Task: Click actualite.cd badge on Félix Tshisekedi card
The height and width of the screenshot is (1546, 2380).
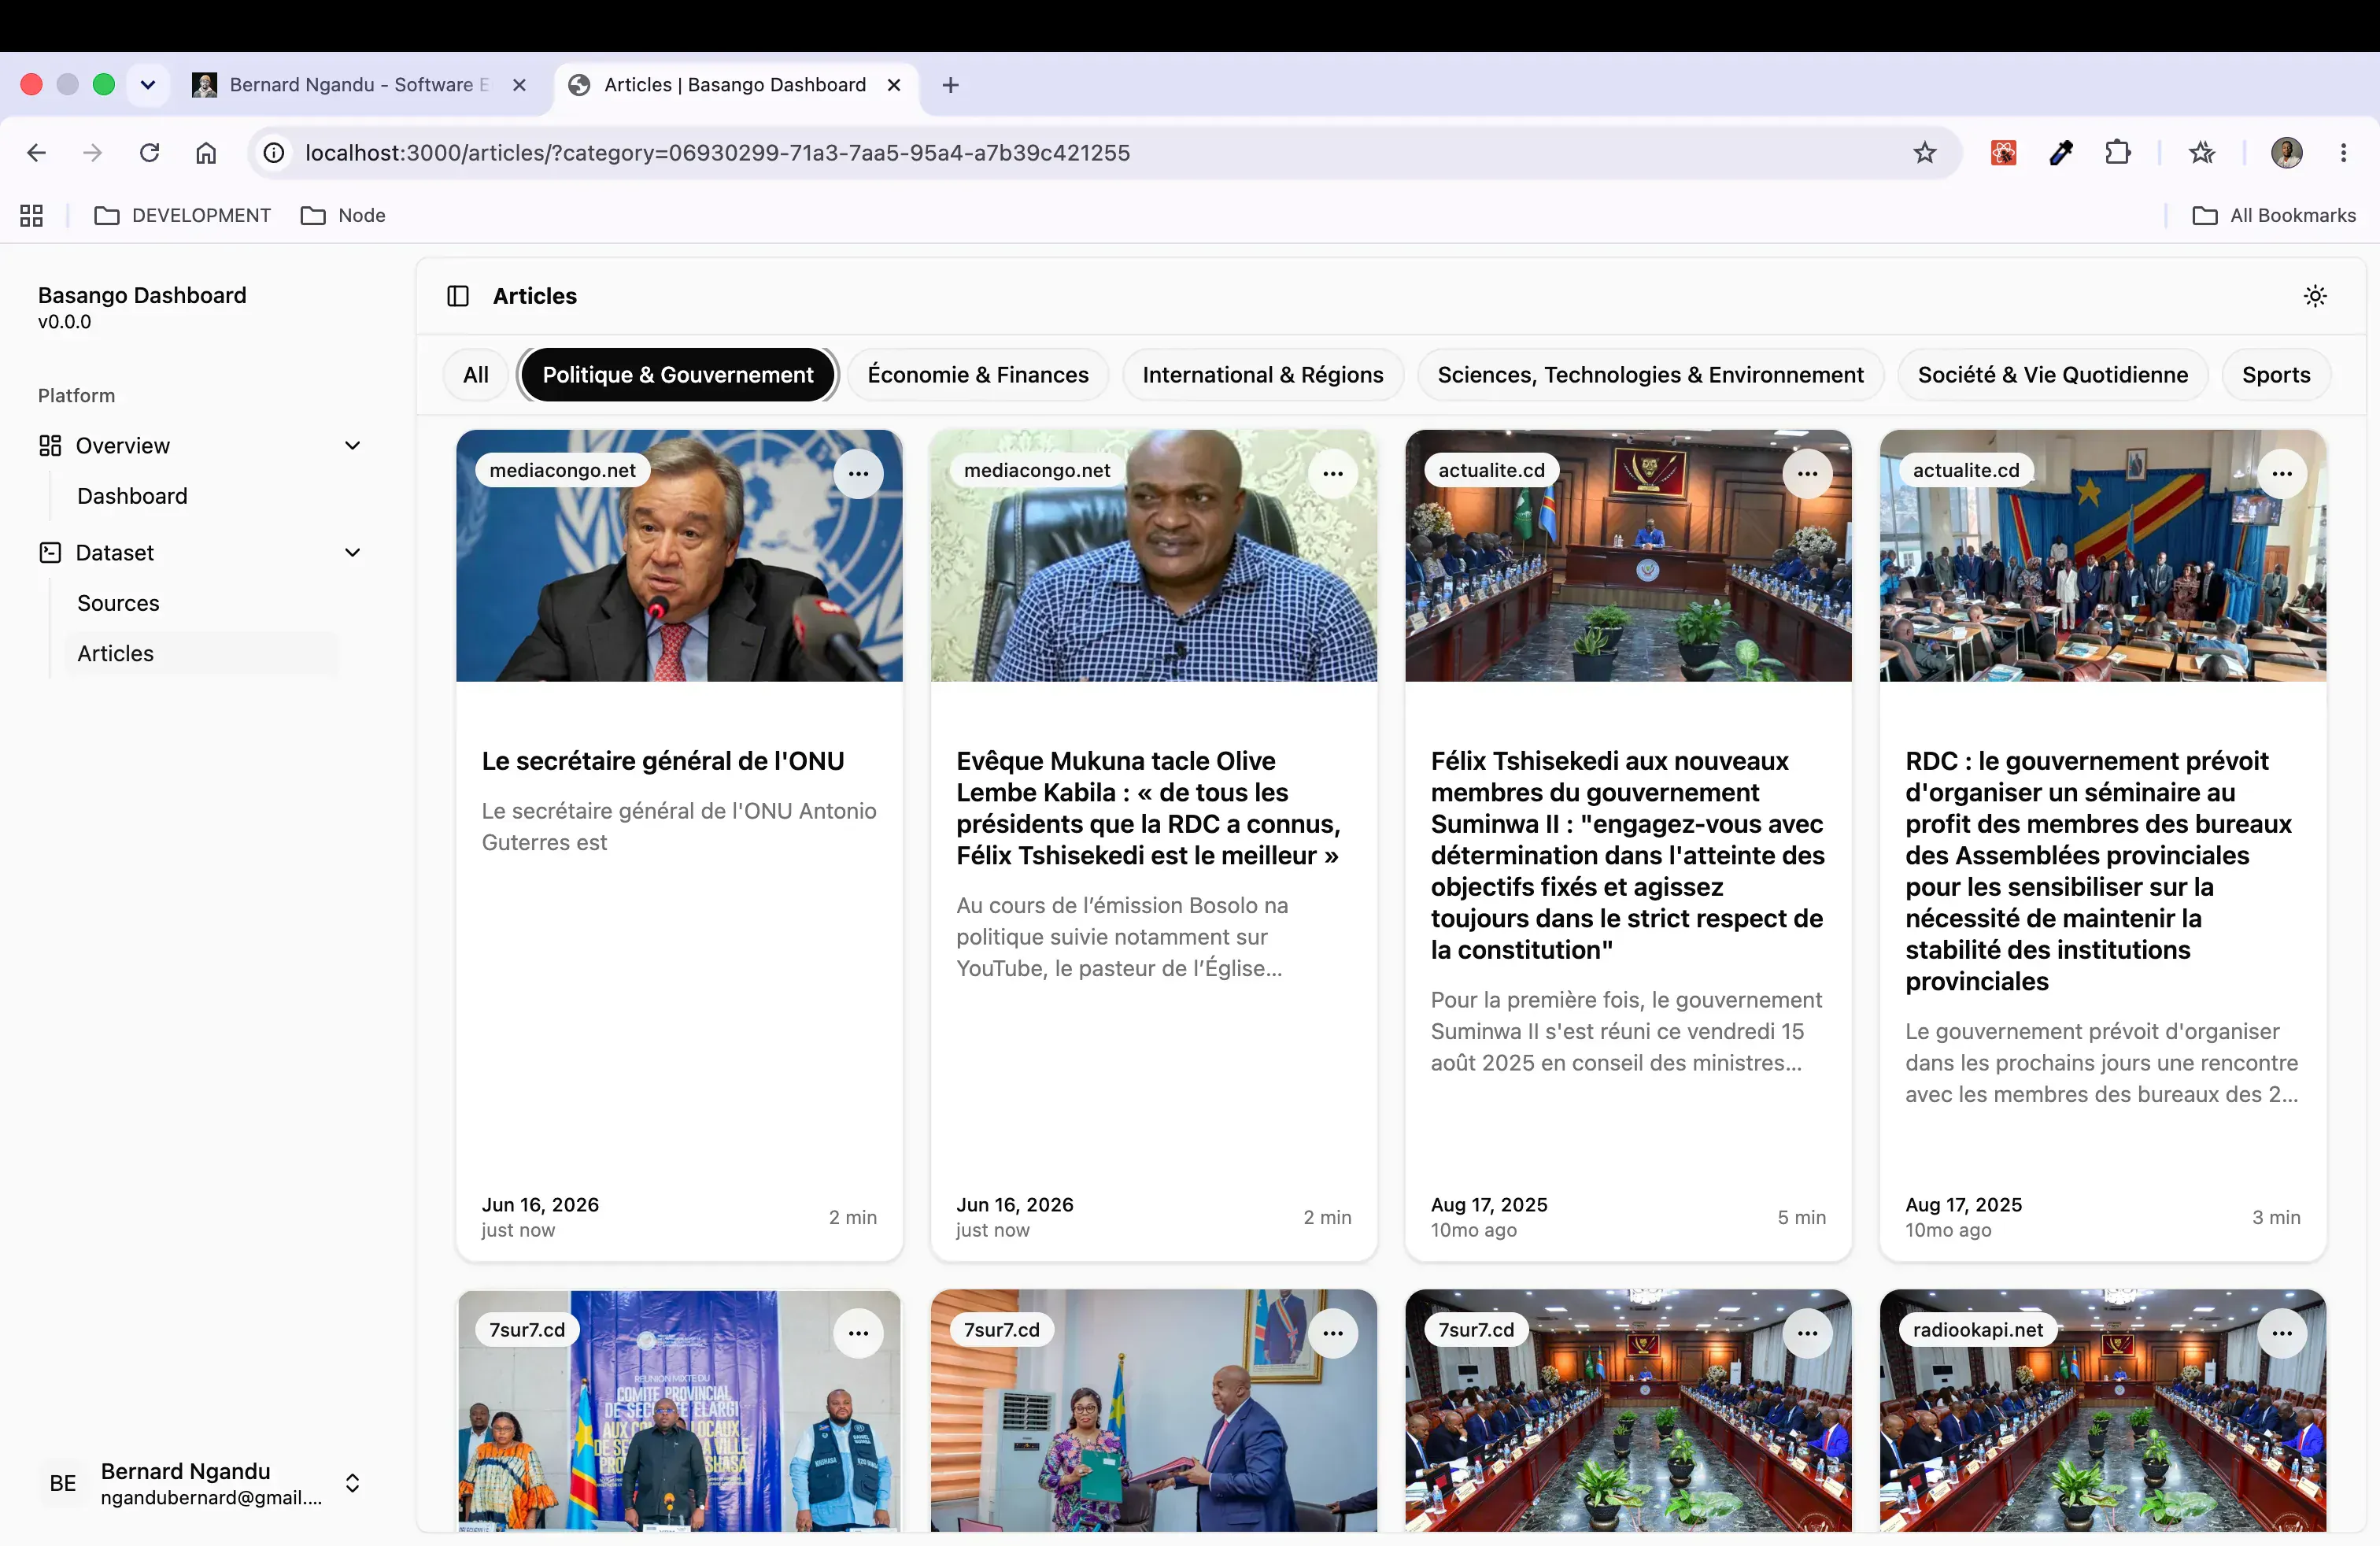Action: tap(1491, 470)
